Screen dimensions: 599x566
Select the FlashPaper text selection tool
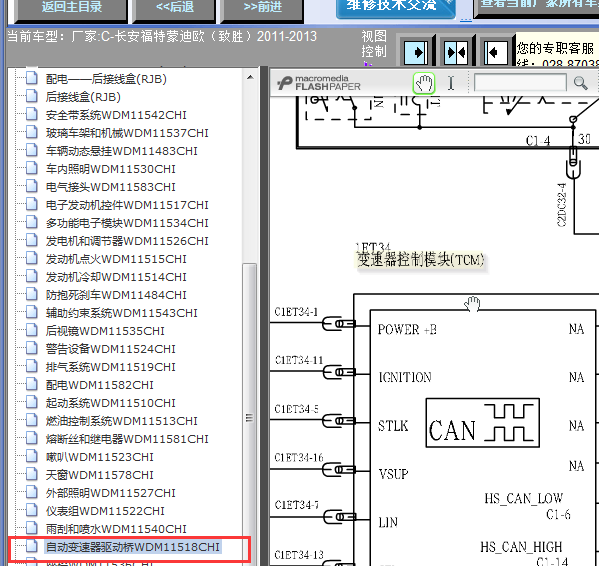(451, 83)
